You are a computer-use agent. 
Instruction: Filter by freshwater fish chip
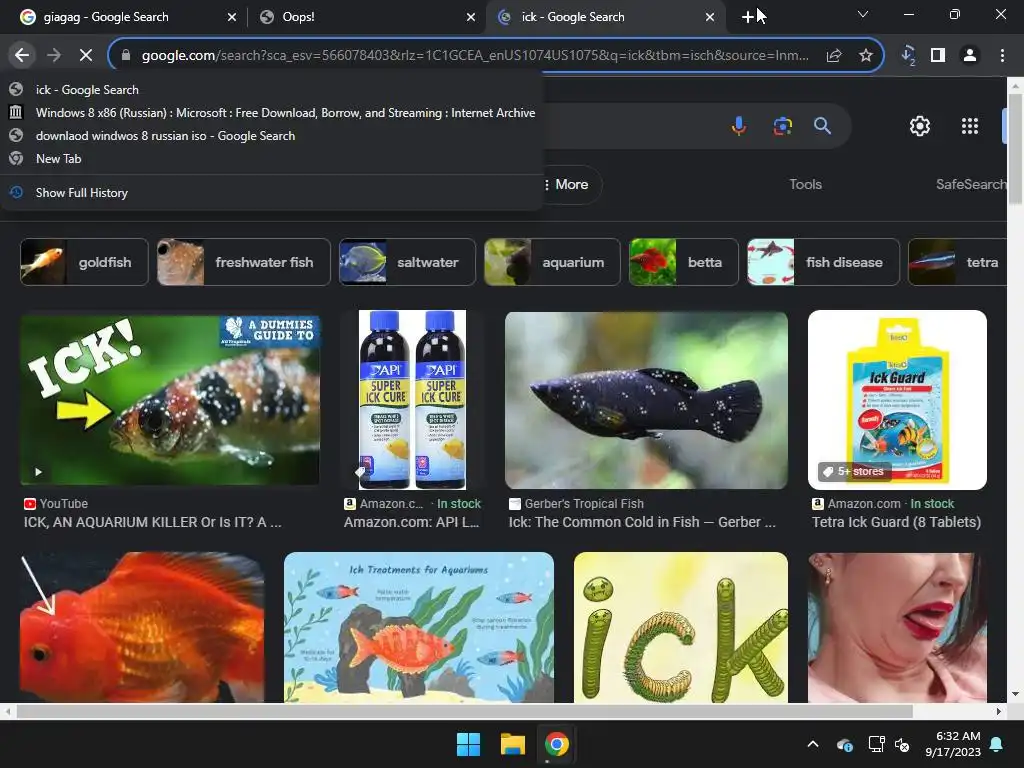click(244, 262)
